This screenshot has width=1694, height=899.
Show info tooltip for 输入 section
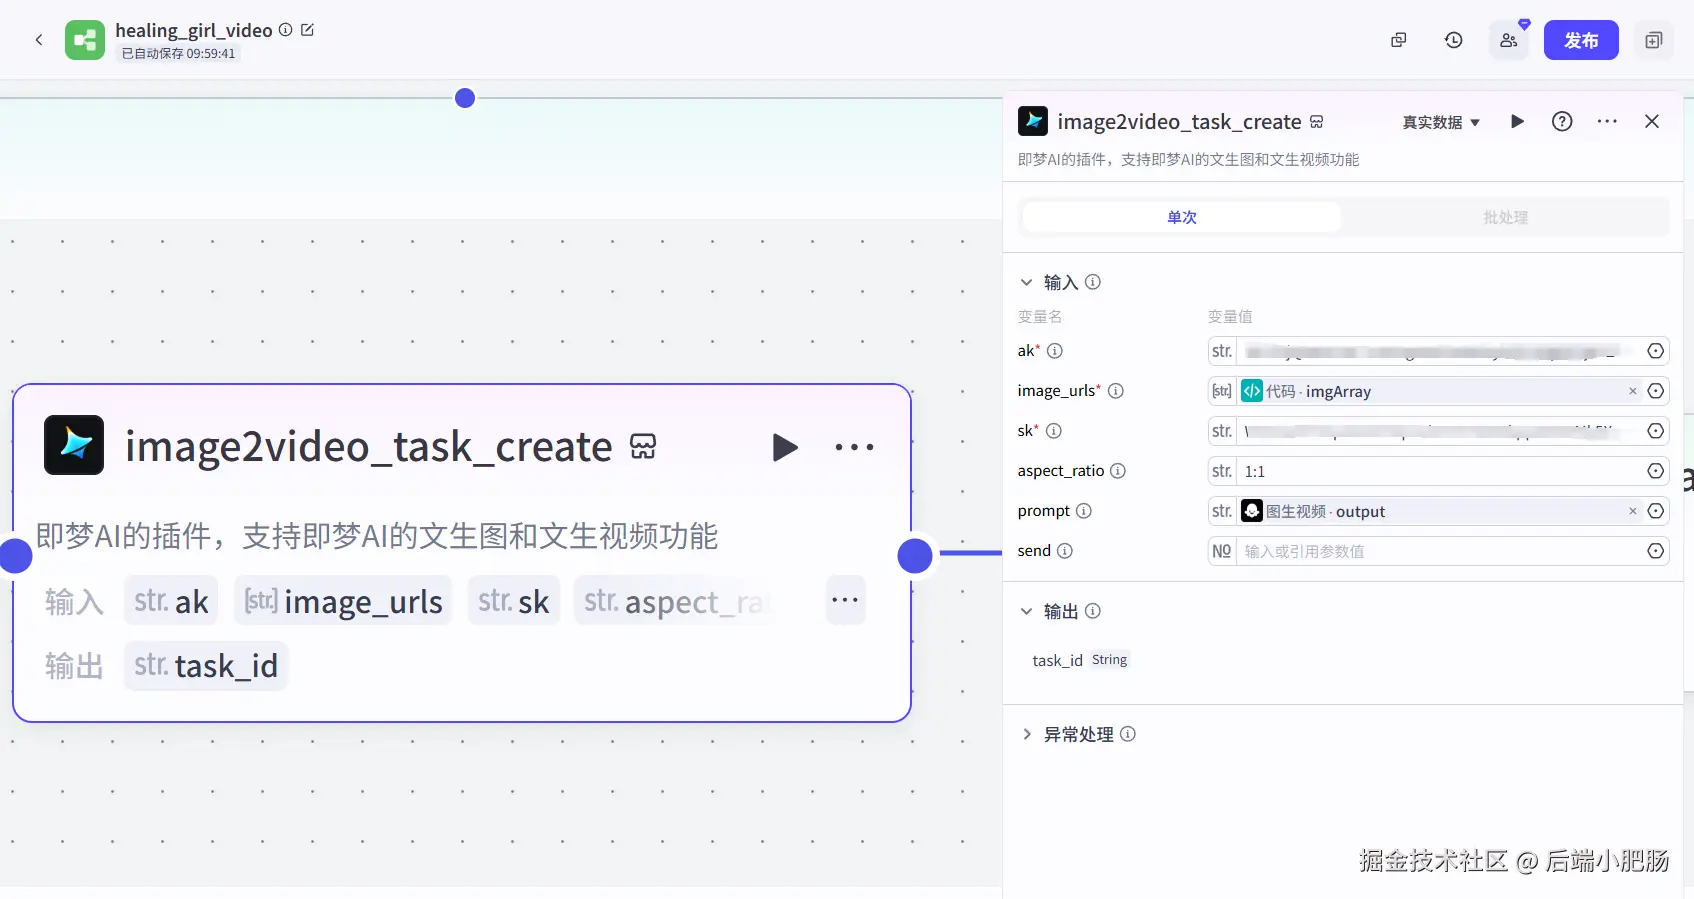pyautogui.click(x=1093, y=282)
